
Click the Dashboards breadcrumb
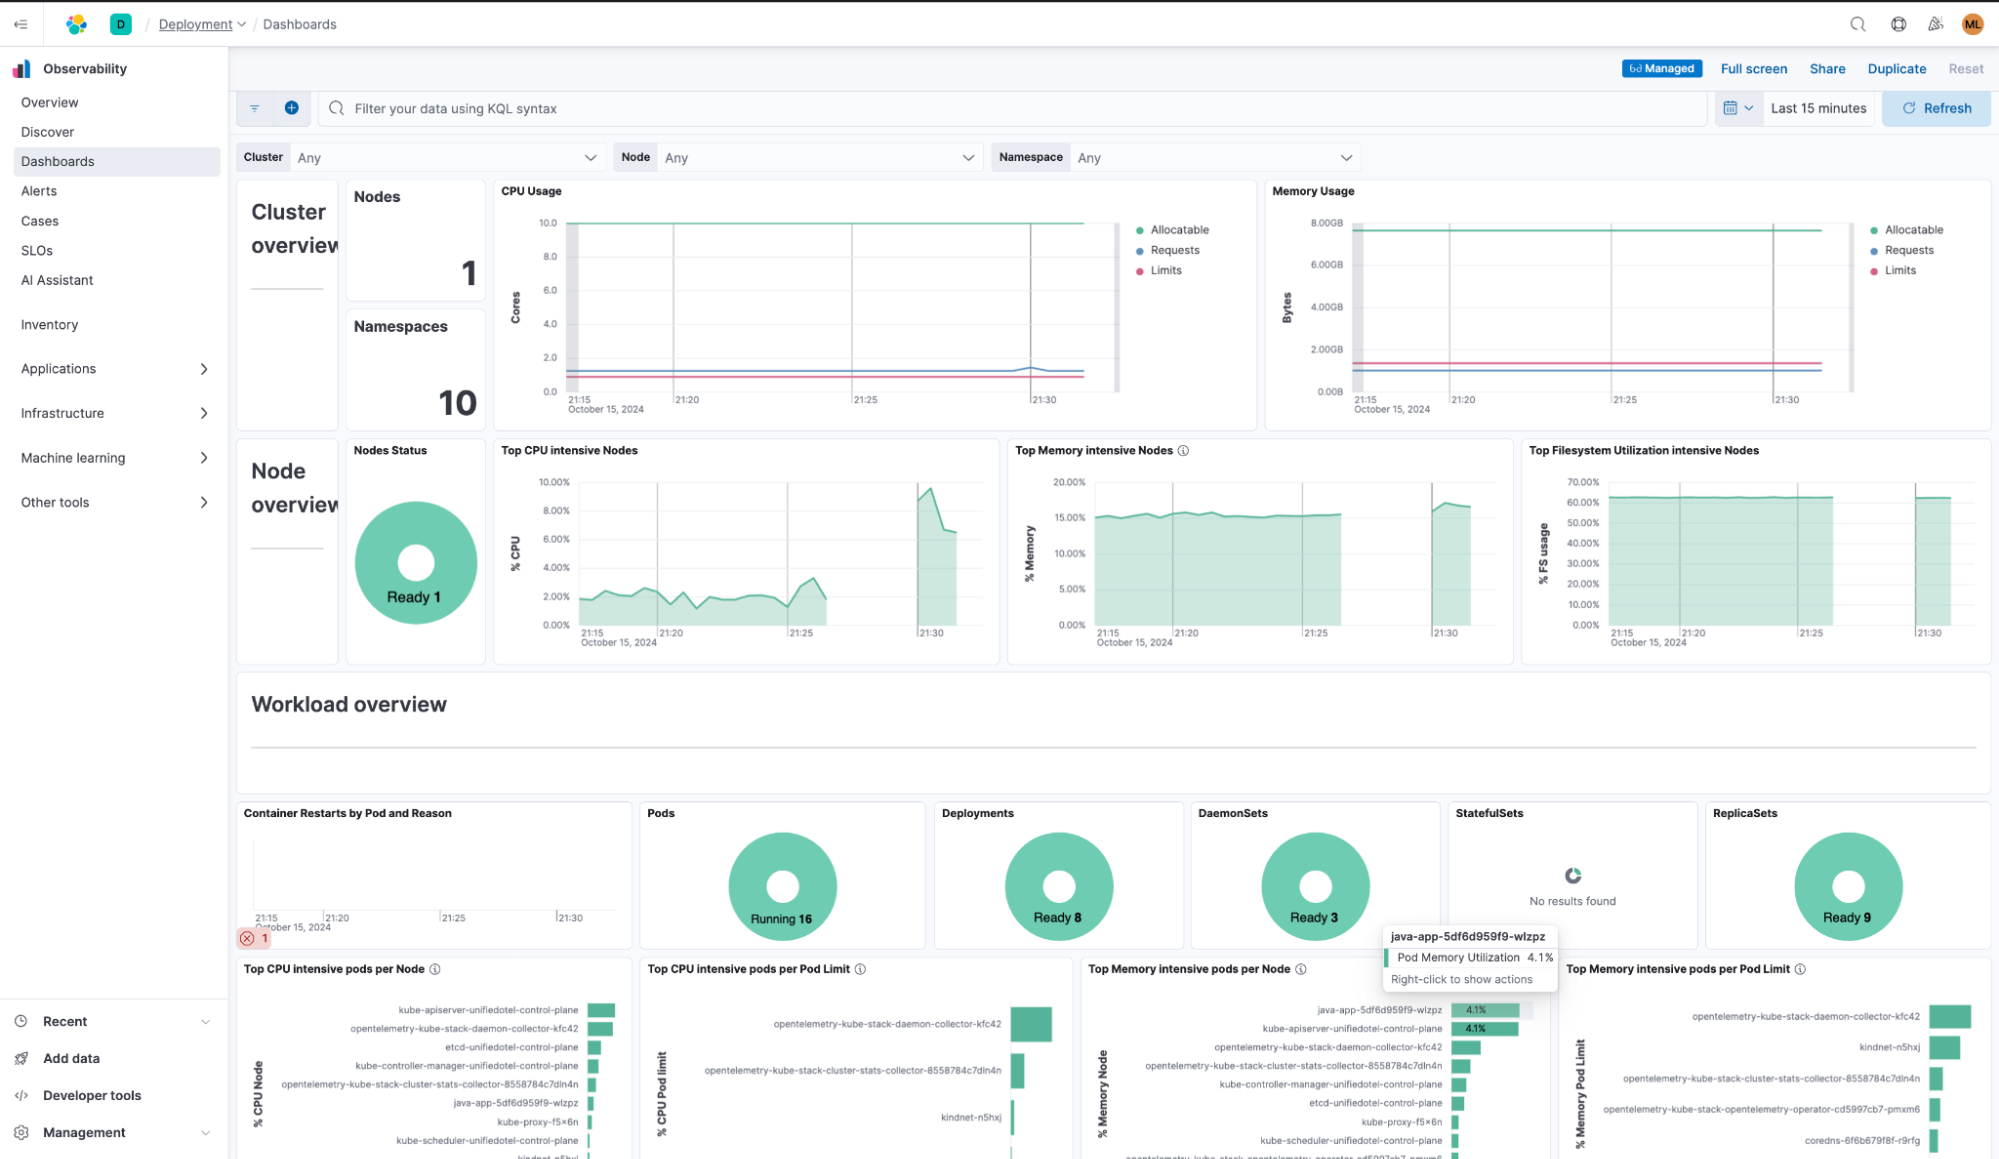pos(300,24)
